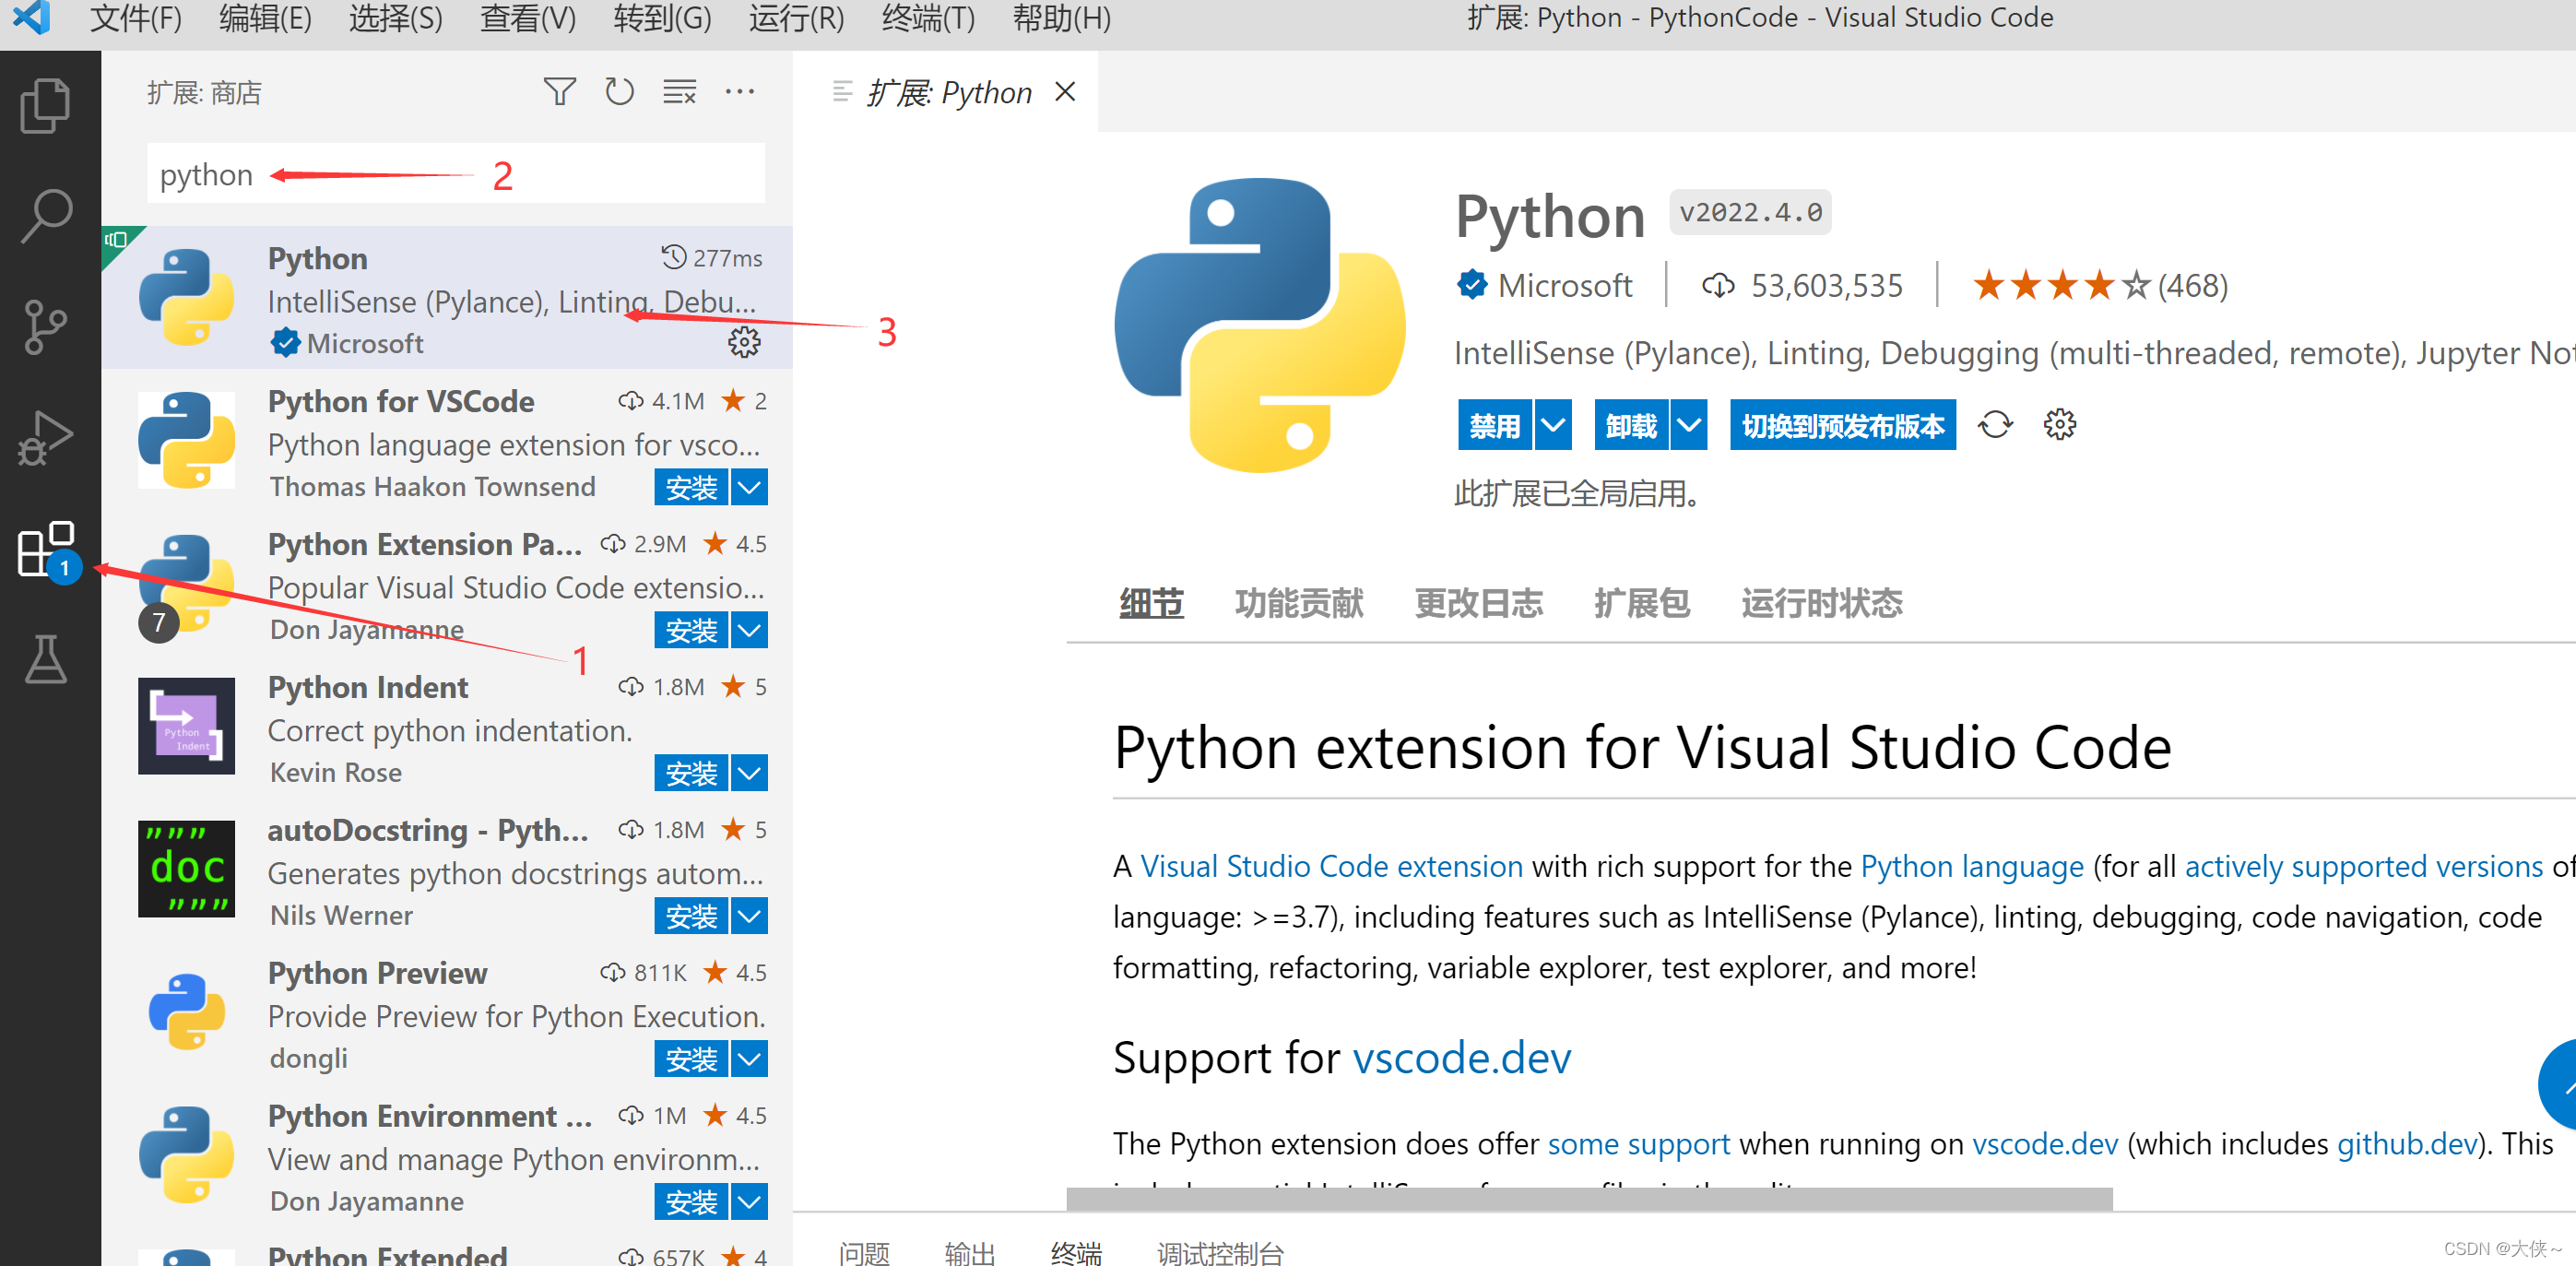Open the vscode.dev heading link
Screen dimensions: 2576x1266
pyautogui.click(x=1460, y=1058)
